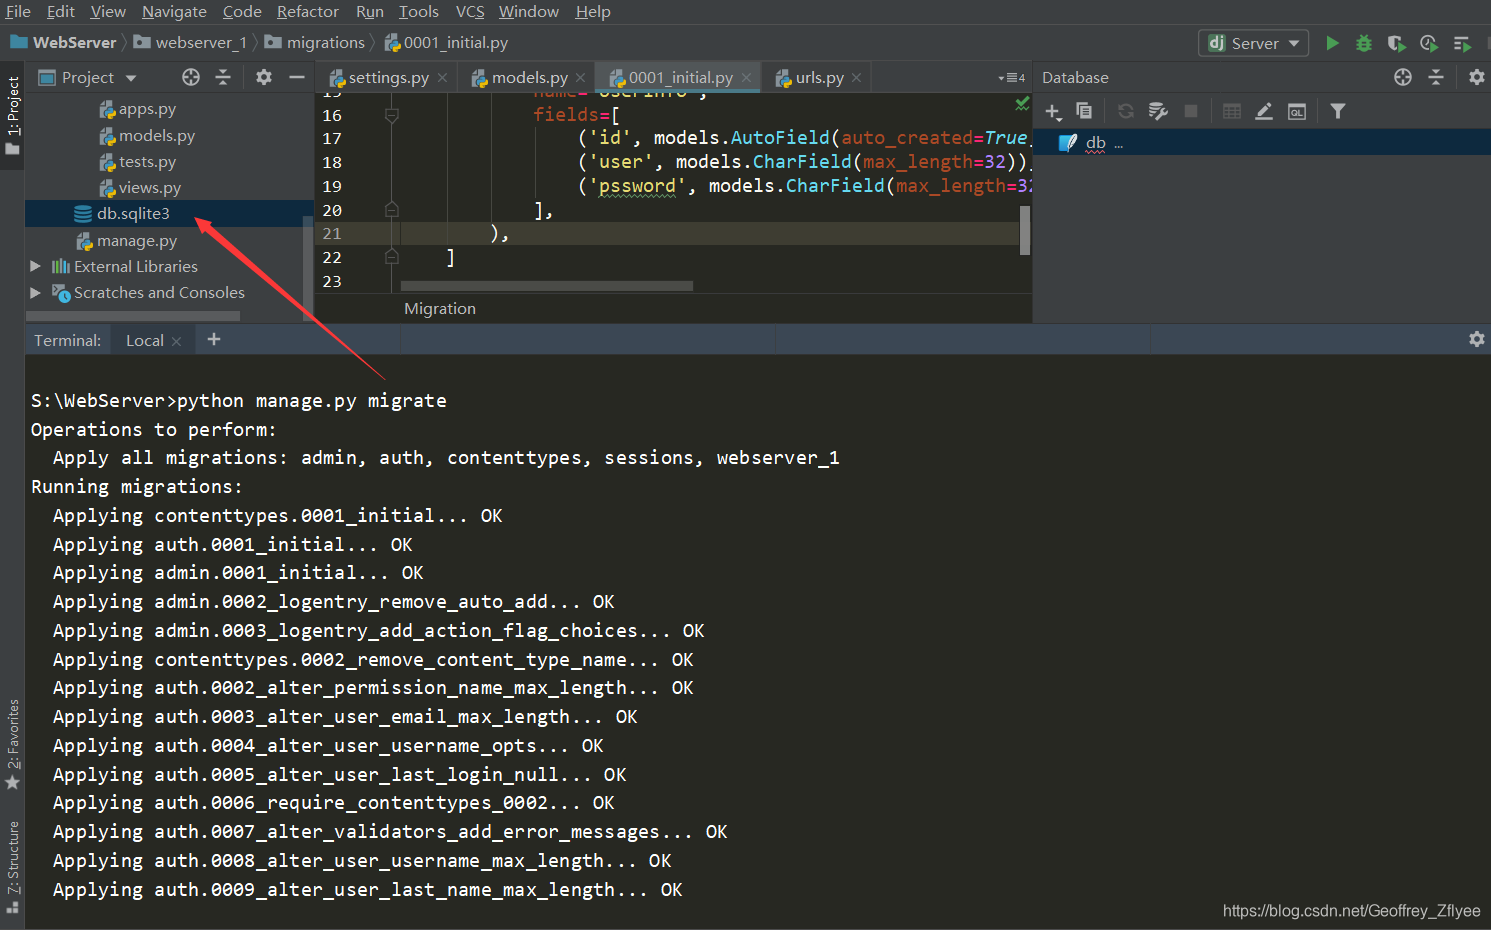
Task: Toggle the Z: Structure tool window
Action: tap(12, 867)
